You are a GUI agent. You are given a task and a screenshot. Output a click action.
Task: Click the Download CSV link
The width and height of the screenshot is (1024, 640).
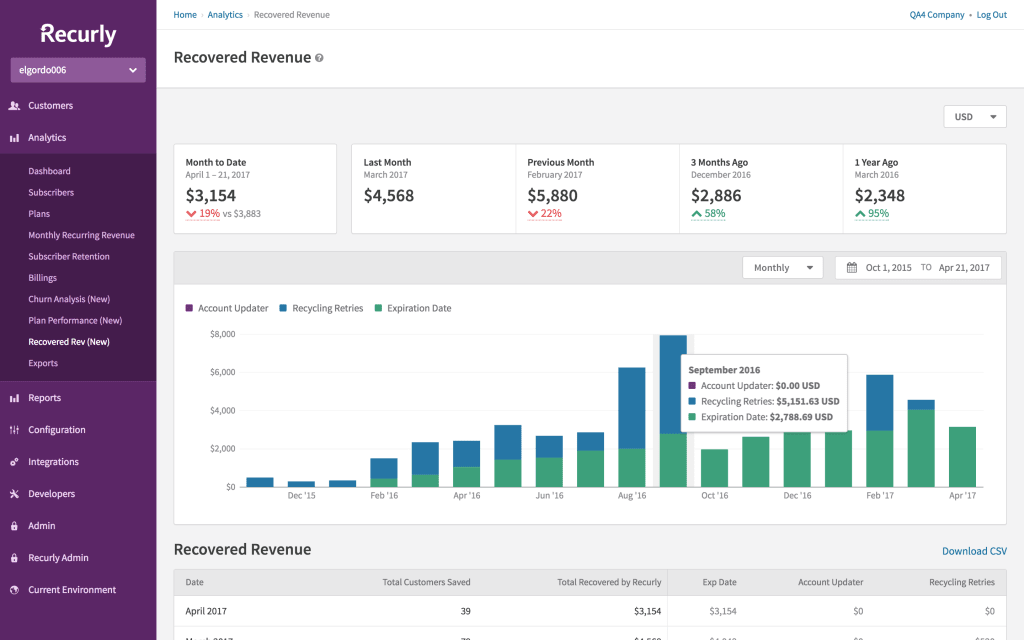973,551
